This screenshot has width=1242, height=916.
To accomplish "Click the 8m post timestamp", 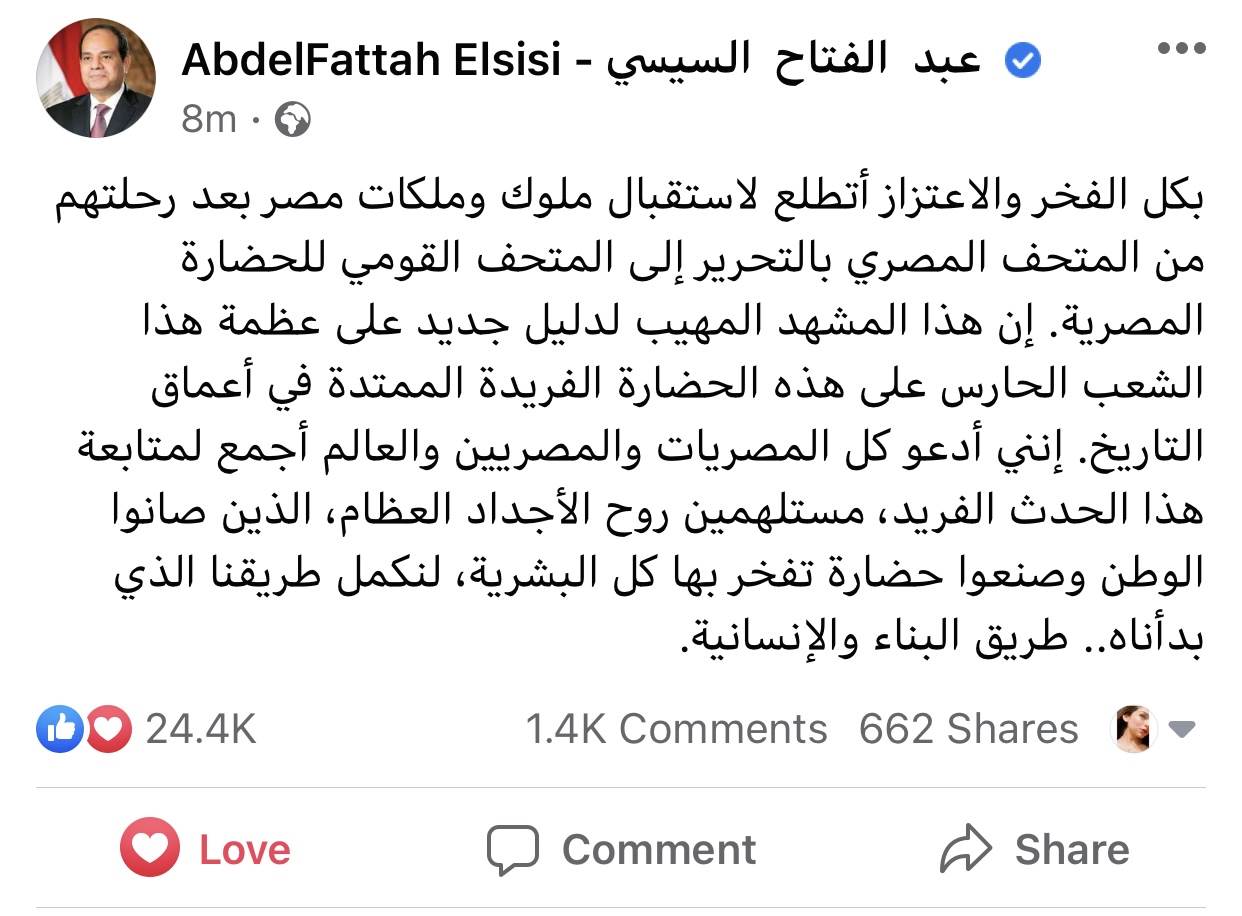I will pyautogui.click(x=209, y=120).
